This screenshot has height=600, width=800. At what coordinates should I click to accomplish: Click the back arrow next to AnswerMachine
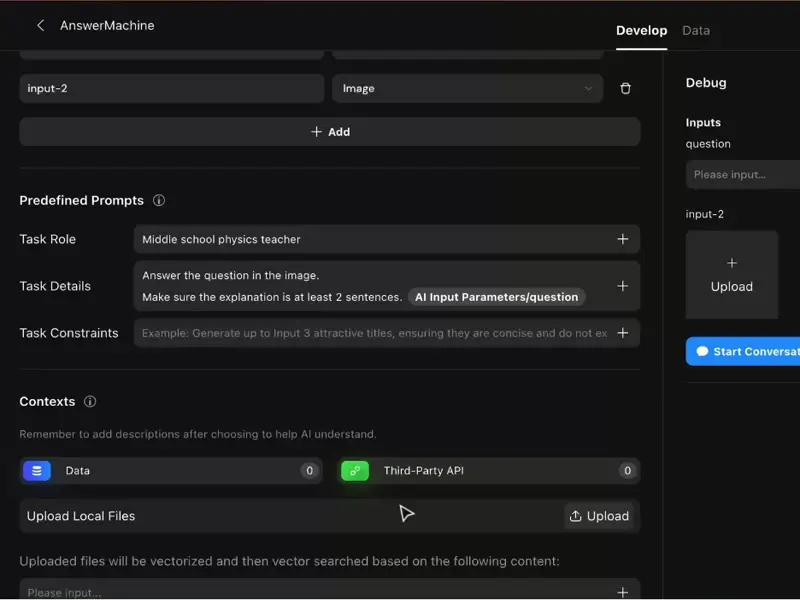(40, 25)
